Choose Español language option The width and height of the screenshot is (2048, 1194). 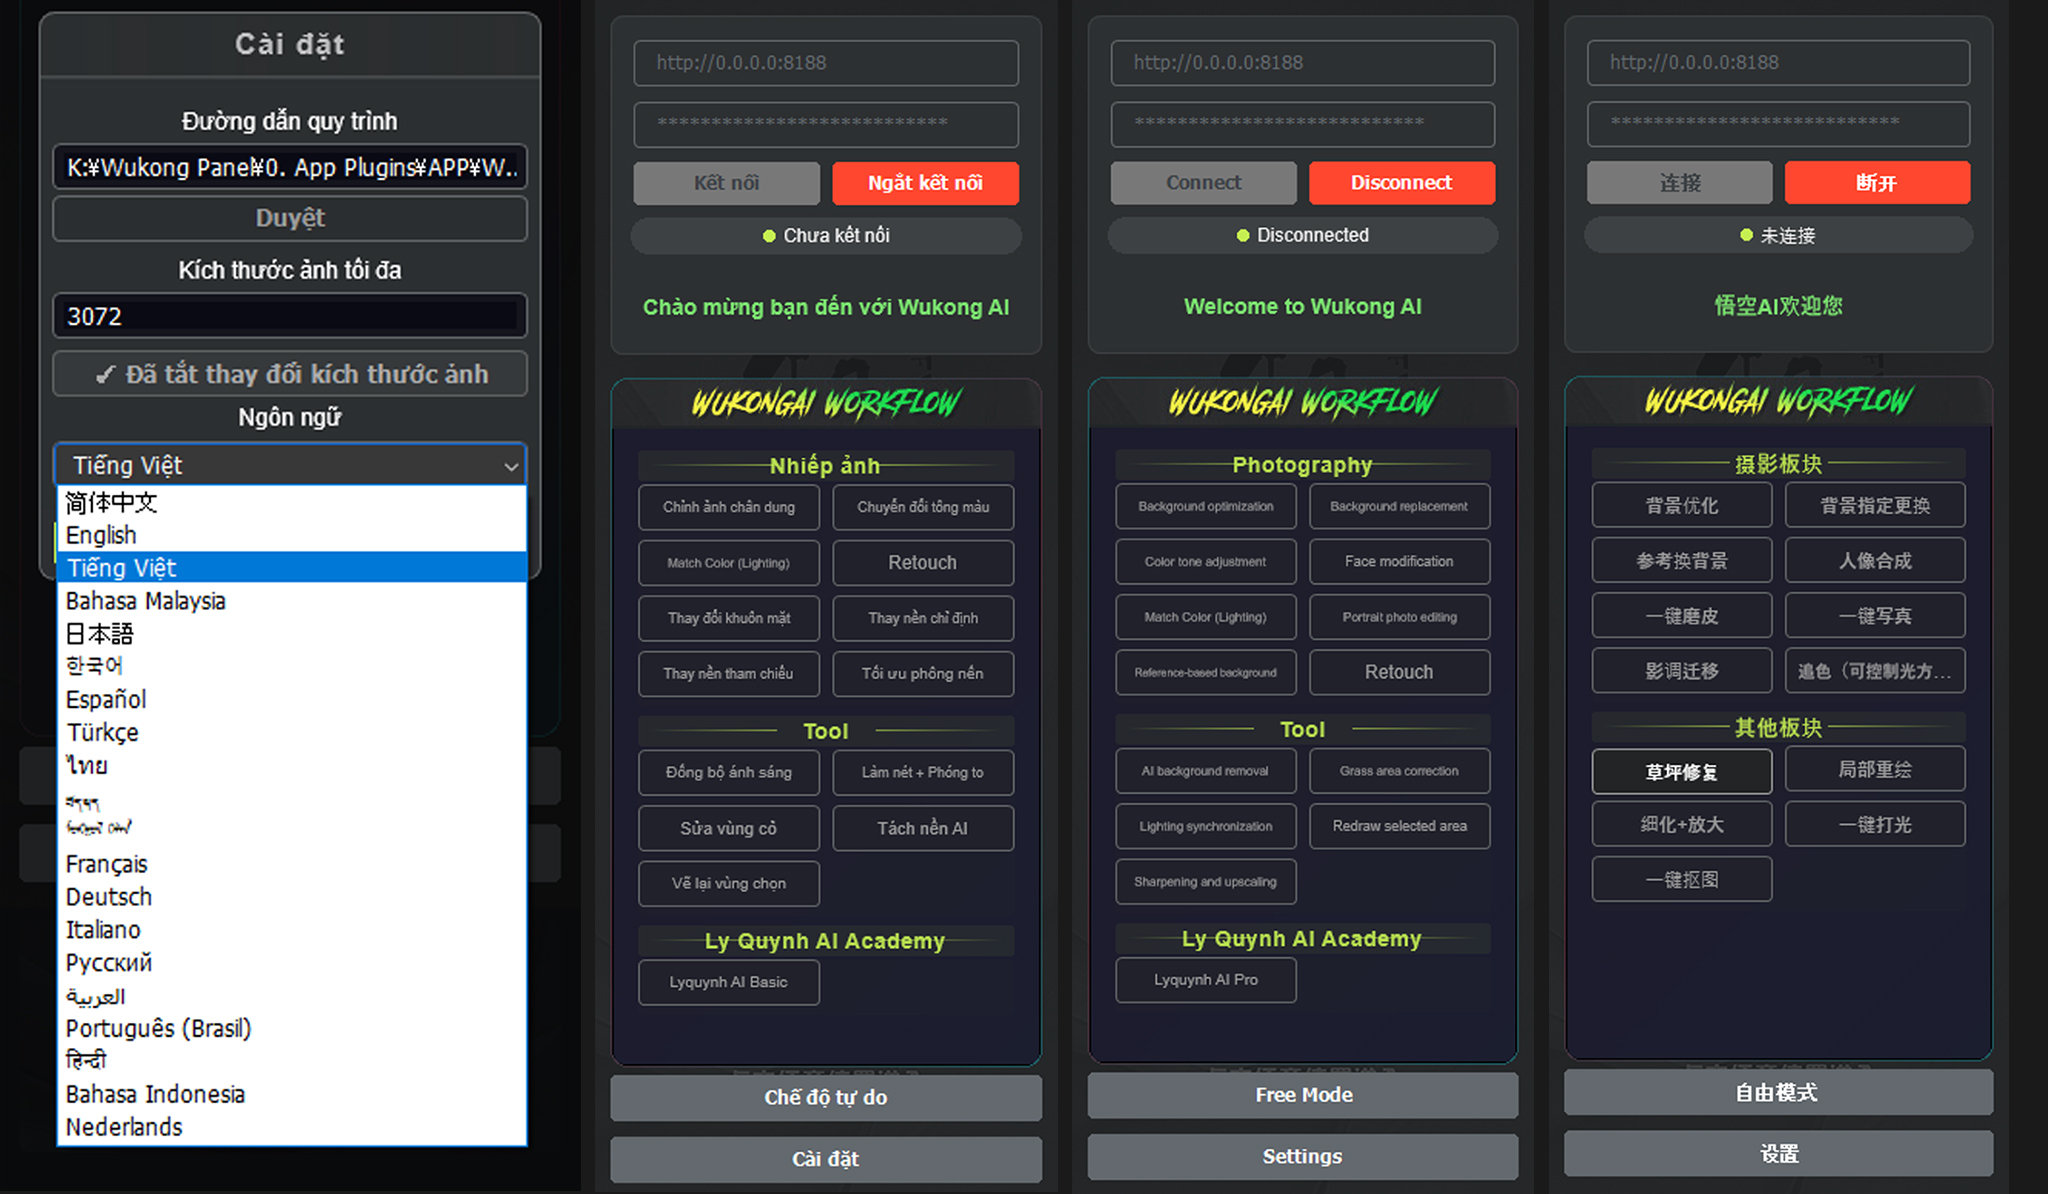tap(292, 699)
